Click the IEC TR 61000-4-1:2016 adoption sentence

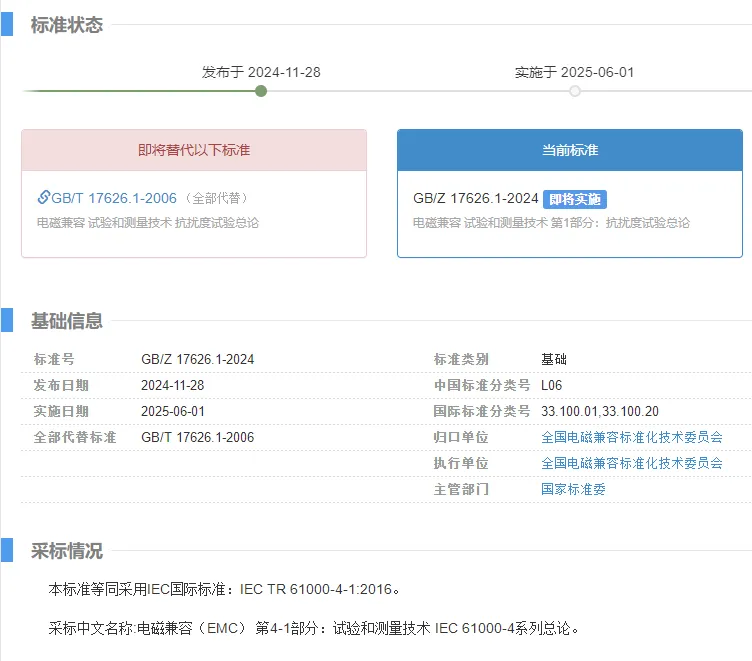pyautogui.click(x=224, y=589)
